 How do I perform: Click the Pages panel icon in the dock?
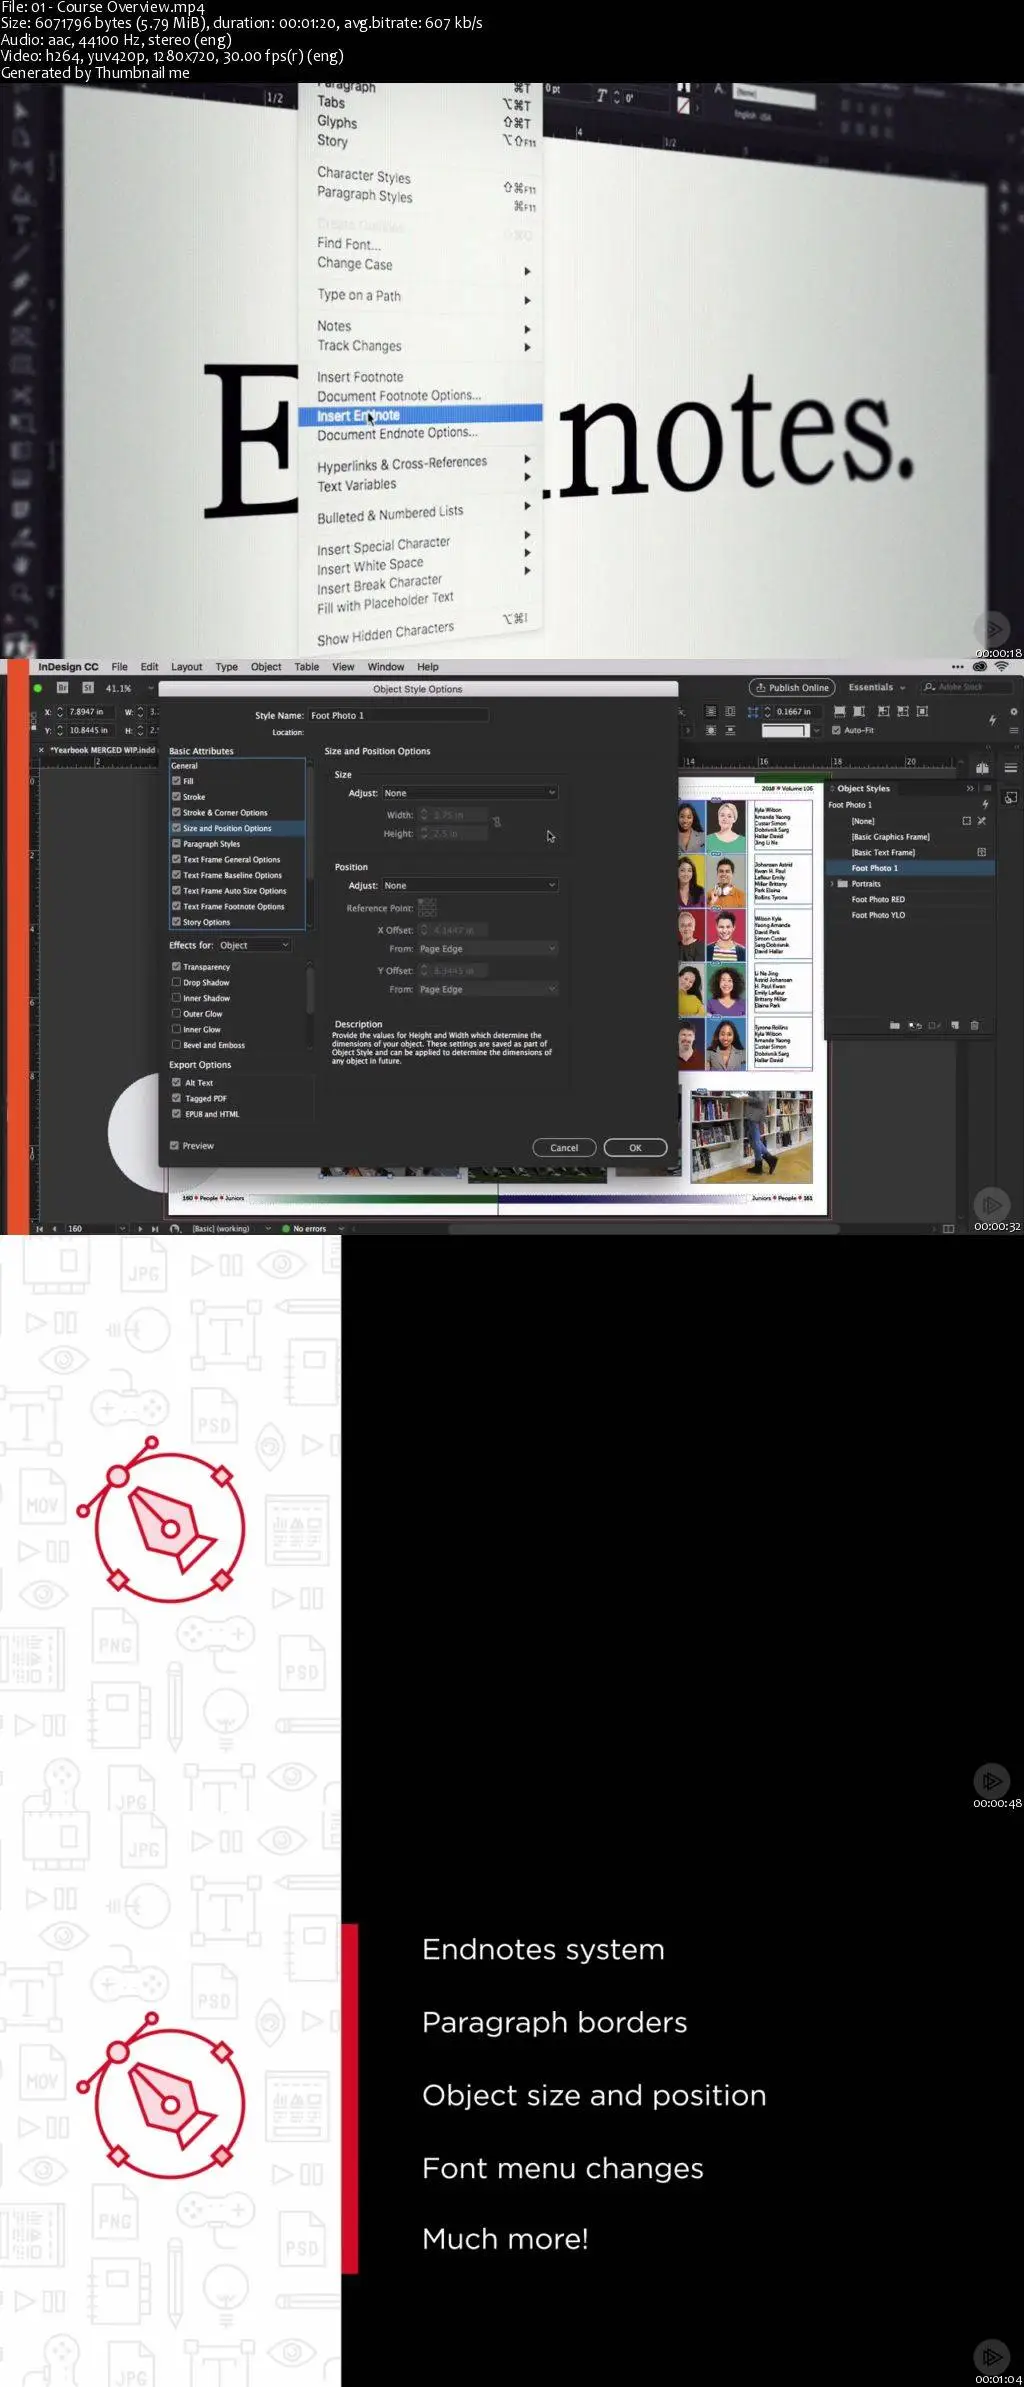click(982, 768)
